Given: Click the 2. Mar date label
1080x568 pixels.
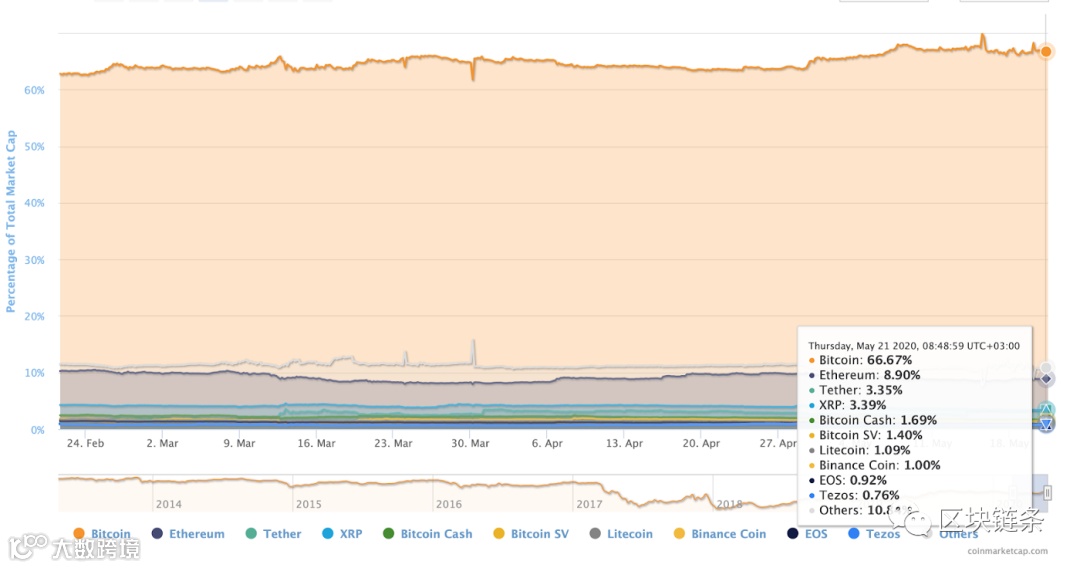Looking at the screenshot, I should pyautogui.click(x=162, y=443).
